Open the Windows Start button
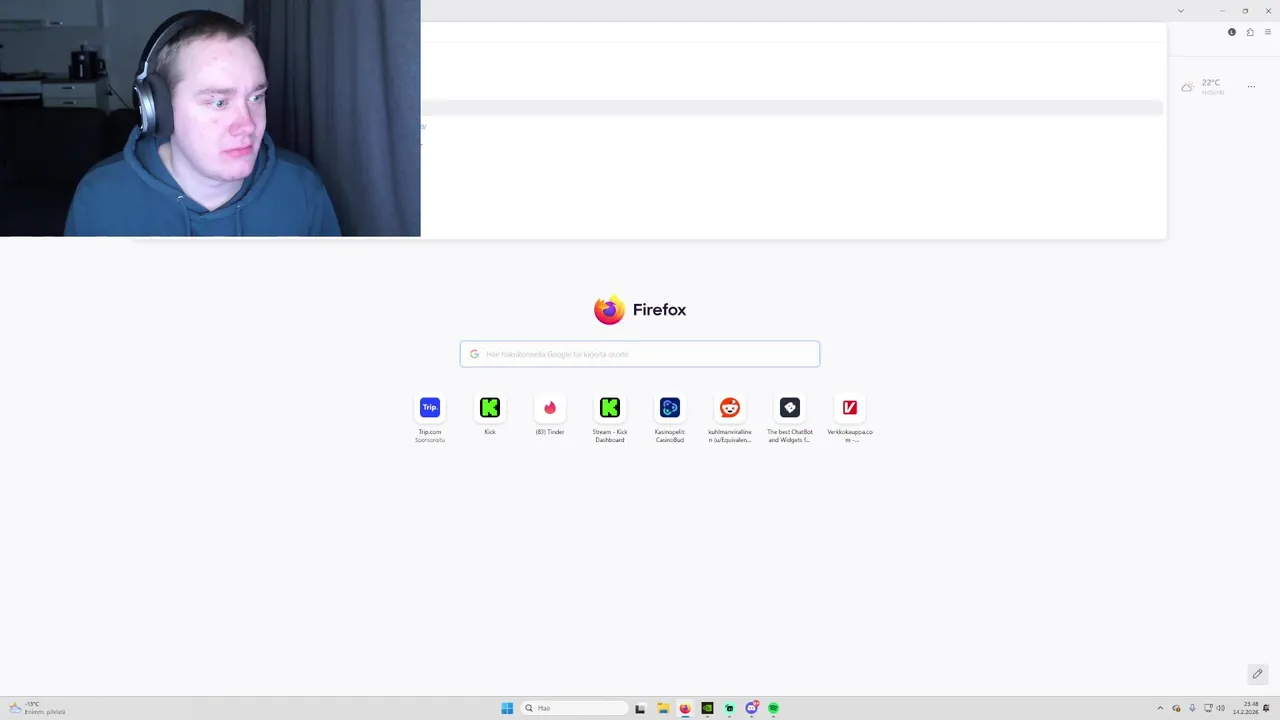The width and height of the screenshot is (1280, 720). [x=507, y=708]
